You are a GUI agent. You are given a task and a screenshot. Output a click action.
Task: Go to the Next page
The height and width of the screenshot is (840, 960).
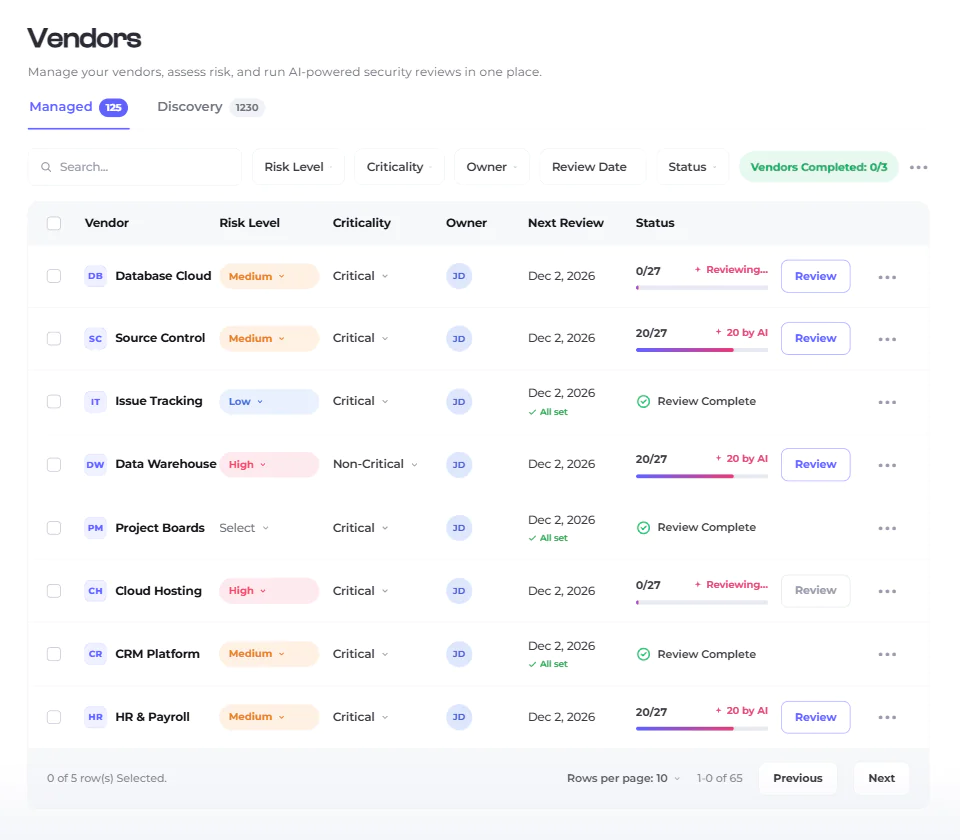882,778
